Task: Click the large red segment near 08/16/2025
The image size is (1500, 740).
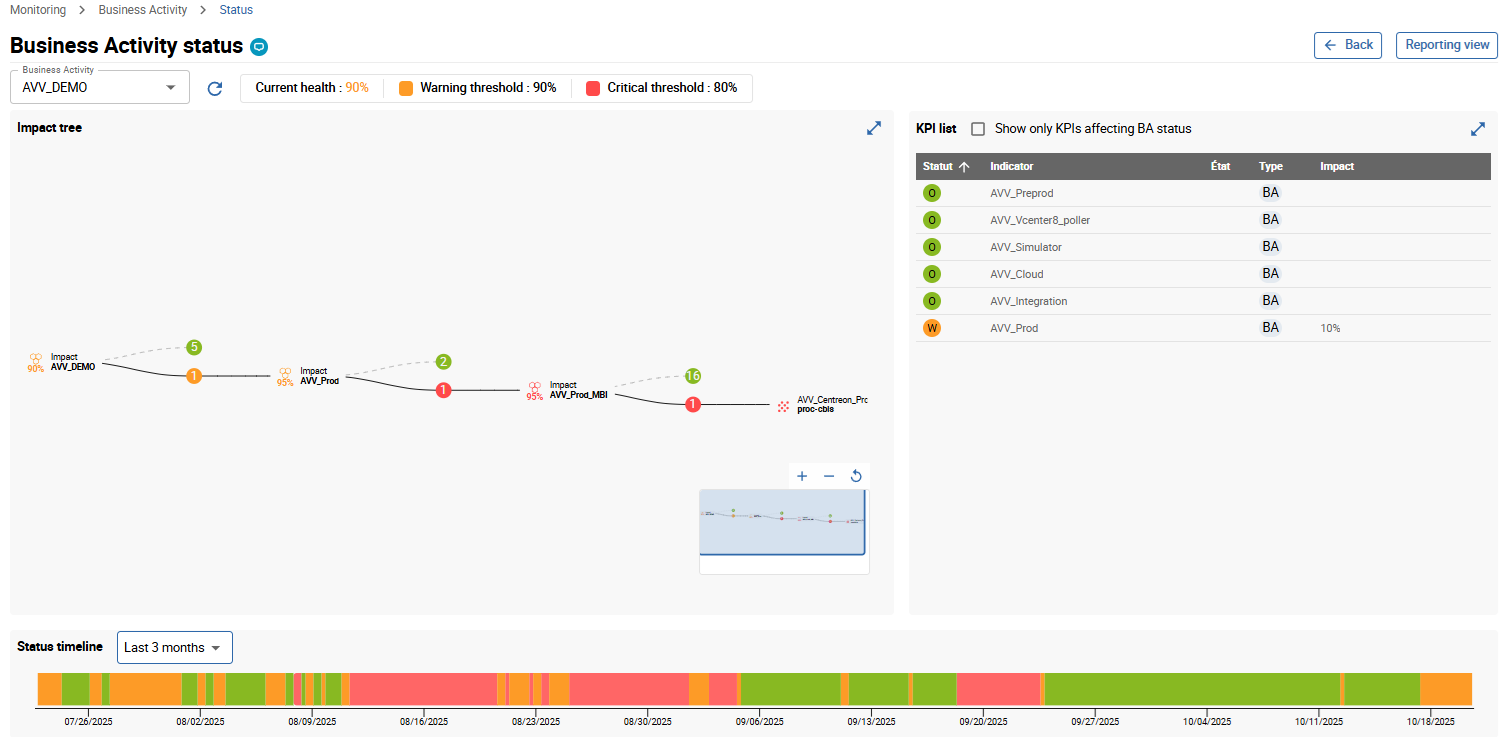Action: coord(422,689)
